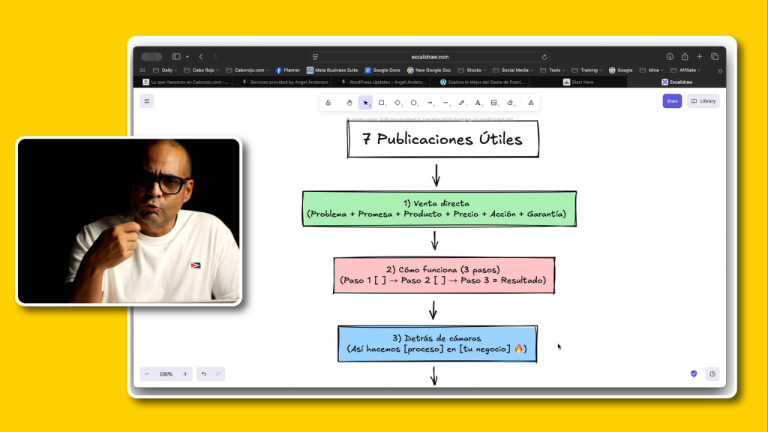Select the Rectangle shape tool
Screen dimensions: 768x432
[381, 102]
